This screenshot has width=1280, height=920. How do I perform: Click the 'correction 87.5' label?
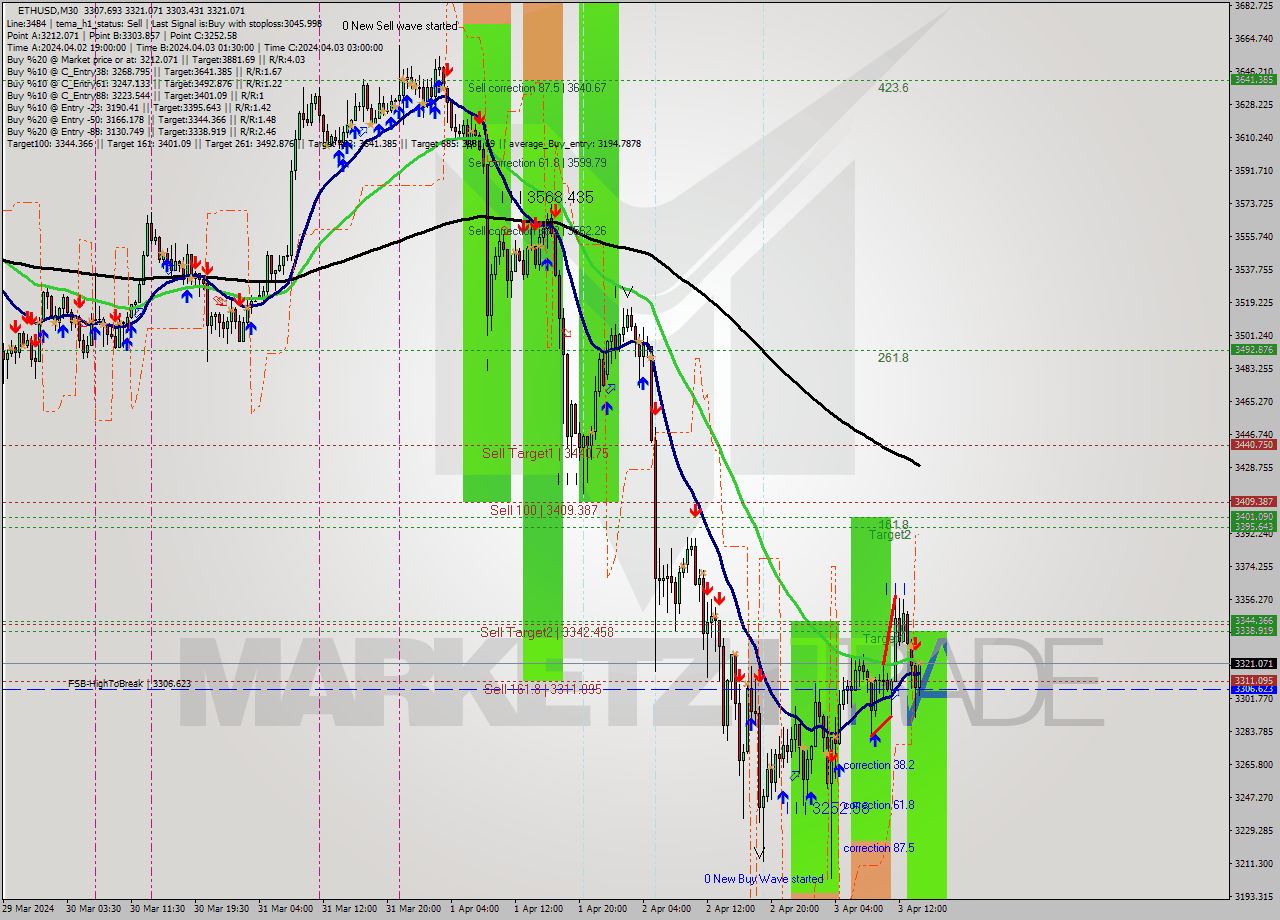click(x=880, y=848)
